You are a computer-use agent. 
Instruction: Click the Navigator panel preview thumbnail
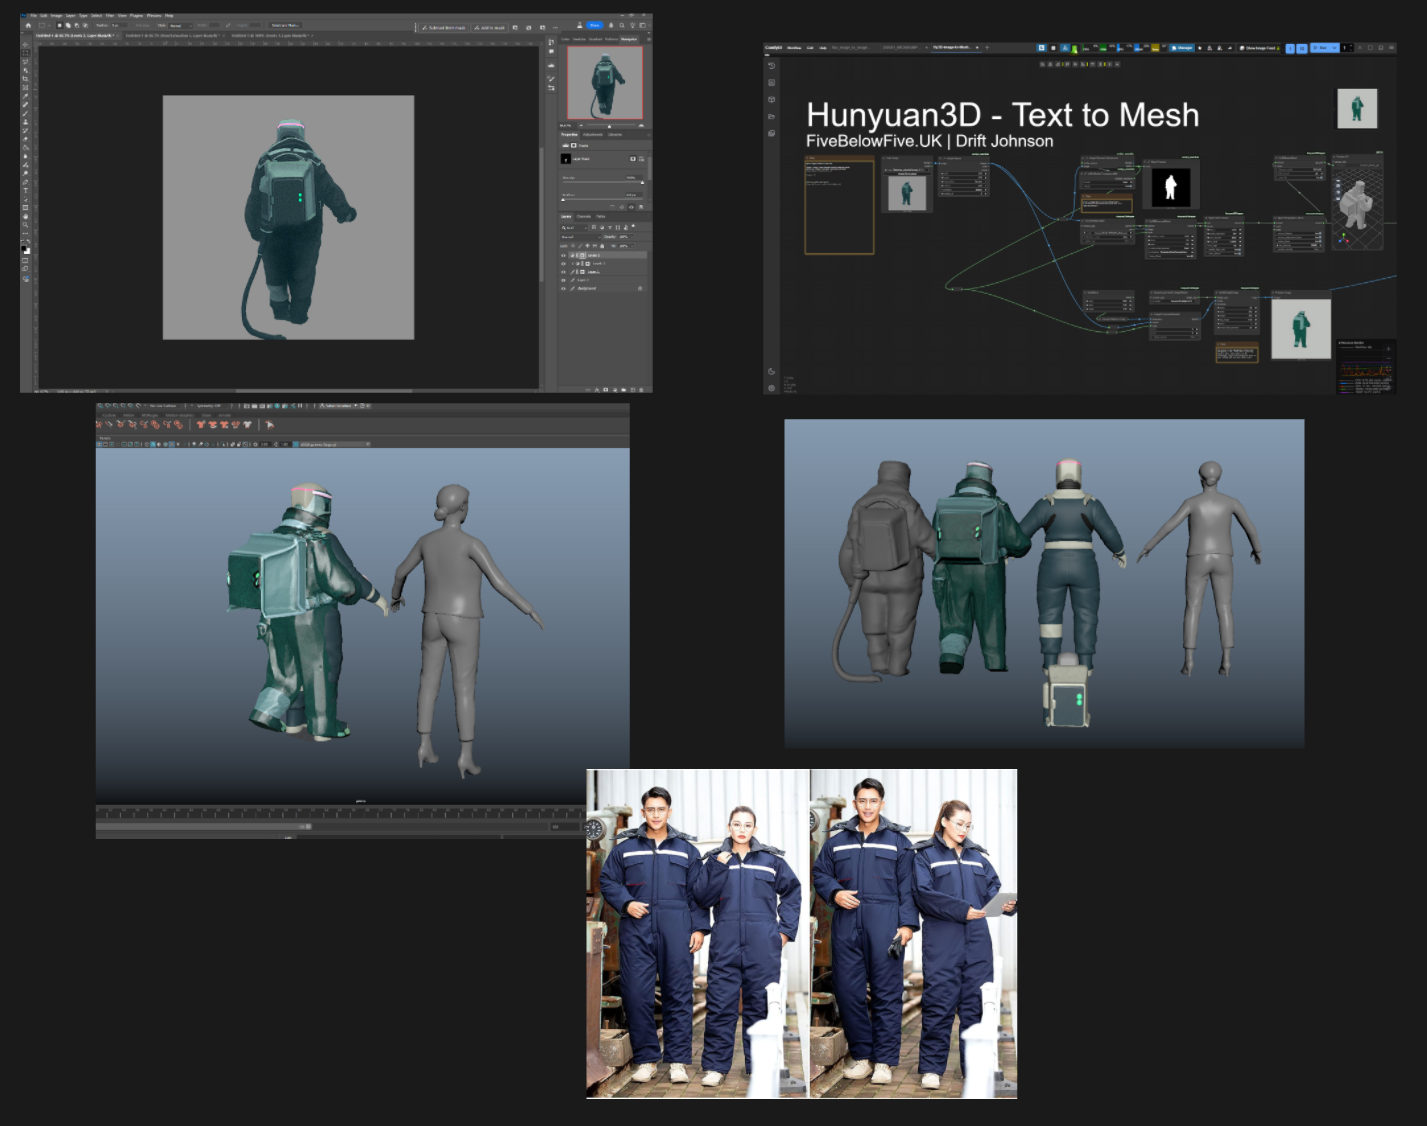click(x=605, y=83)
